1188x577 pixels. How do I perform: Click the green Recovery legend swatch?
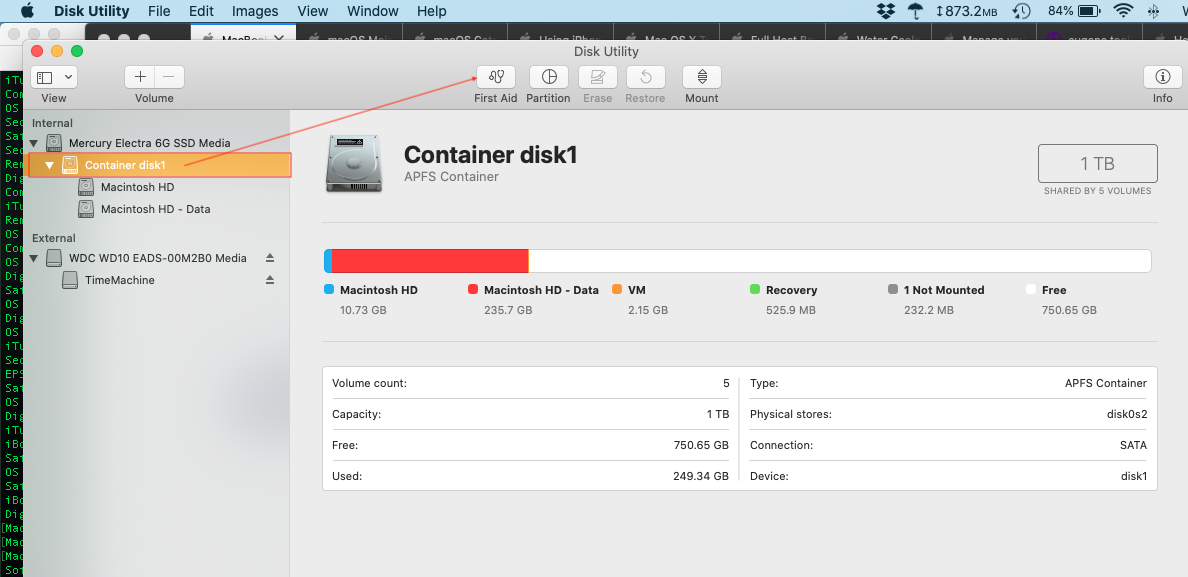click(x=755, y=289)
